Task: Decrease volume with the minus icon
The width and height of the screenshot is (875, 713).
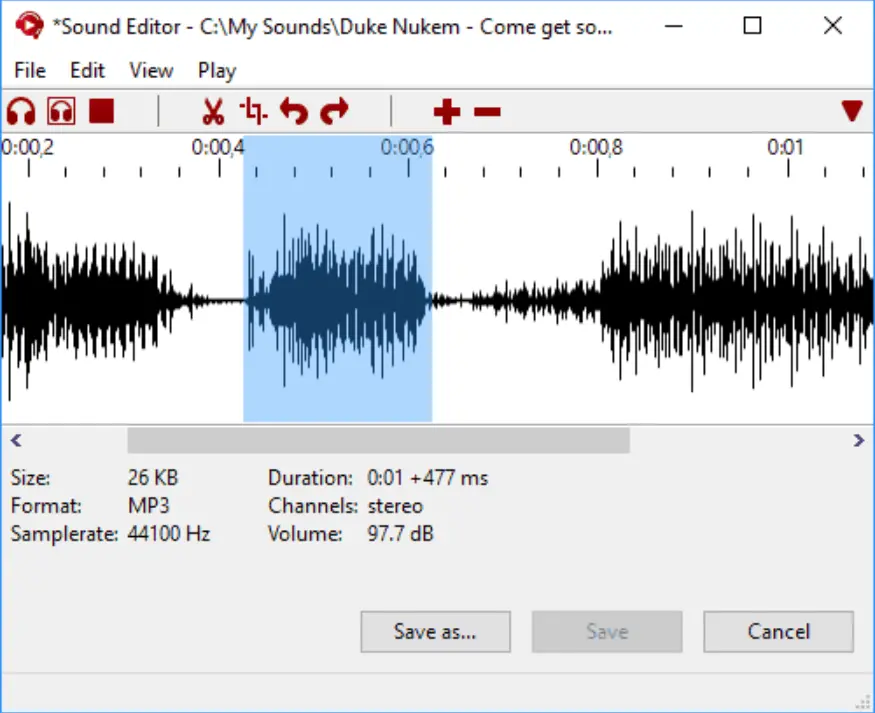Action: (487, 112)
